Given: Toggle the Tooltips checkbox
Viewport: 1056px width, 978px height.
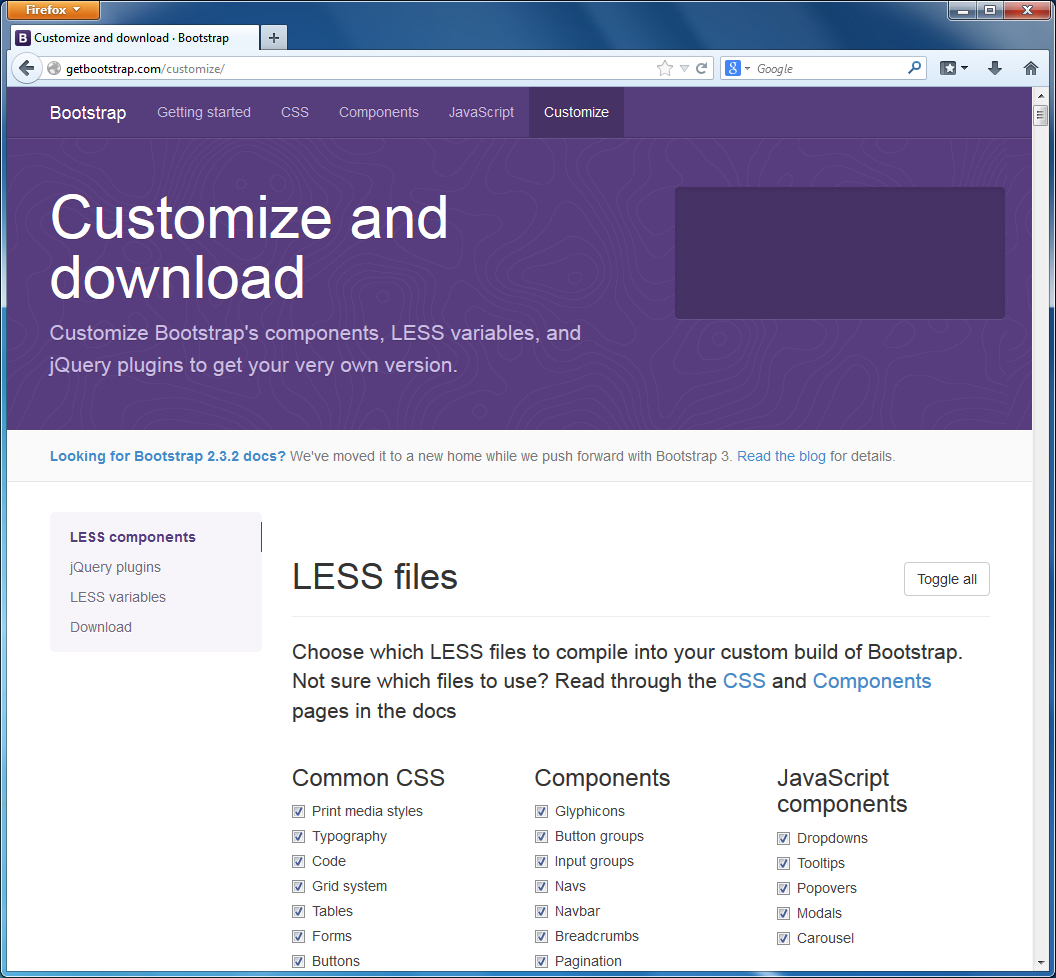Looking at the screenshot, I should pyautogui.click(x=783, y=863).
